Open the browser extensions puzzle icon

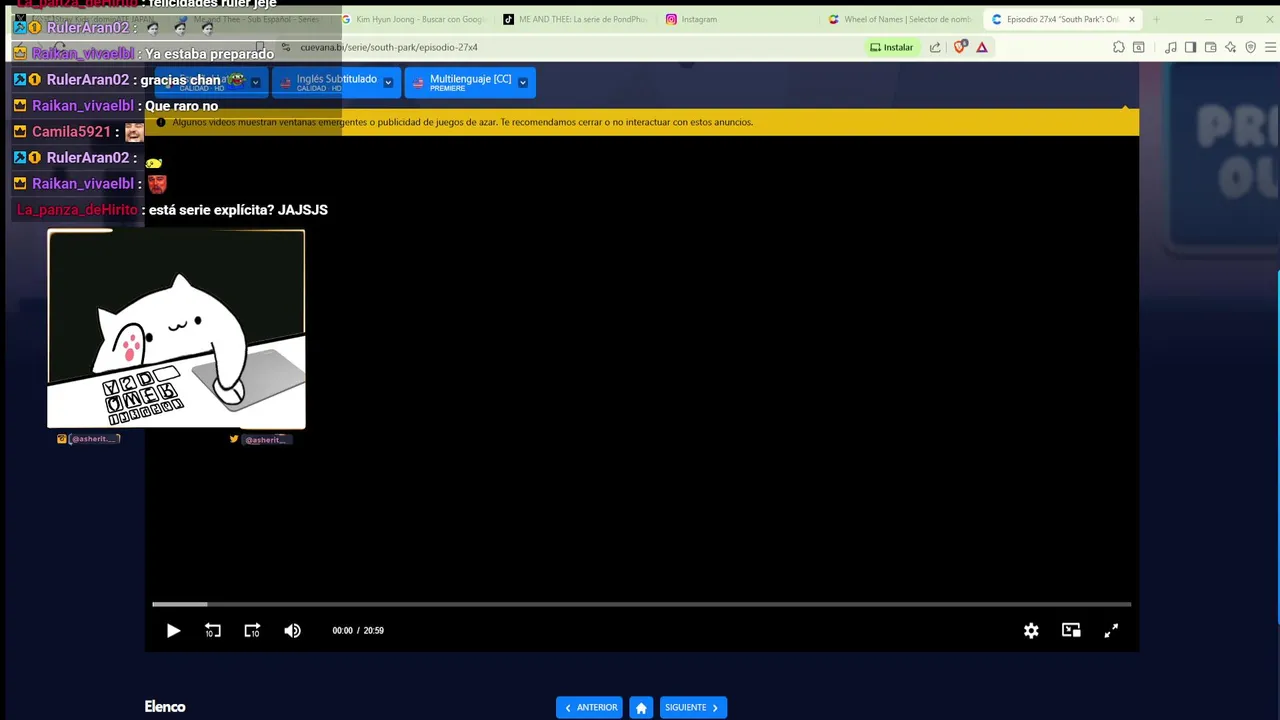coord(1118,47)
